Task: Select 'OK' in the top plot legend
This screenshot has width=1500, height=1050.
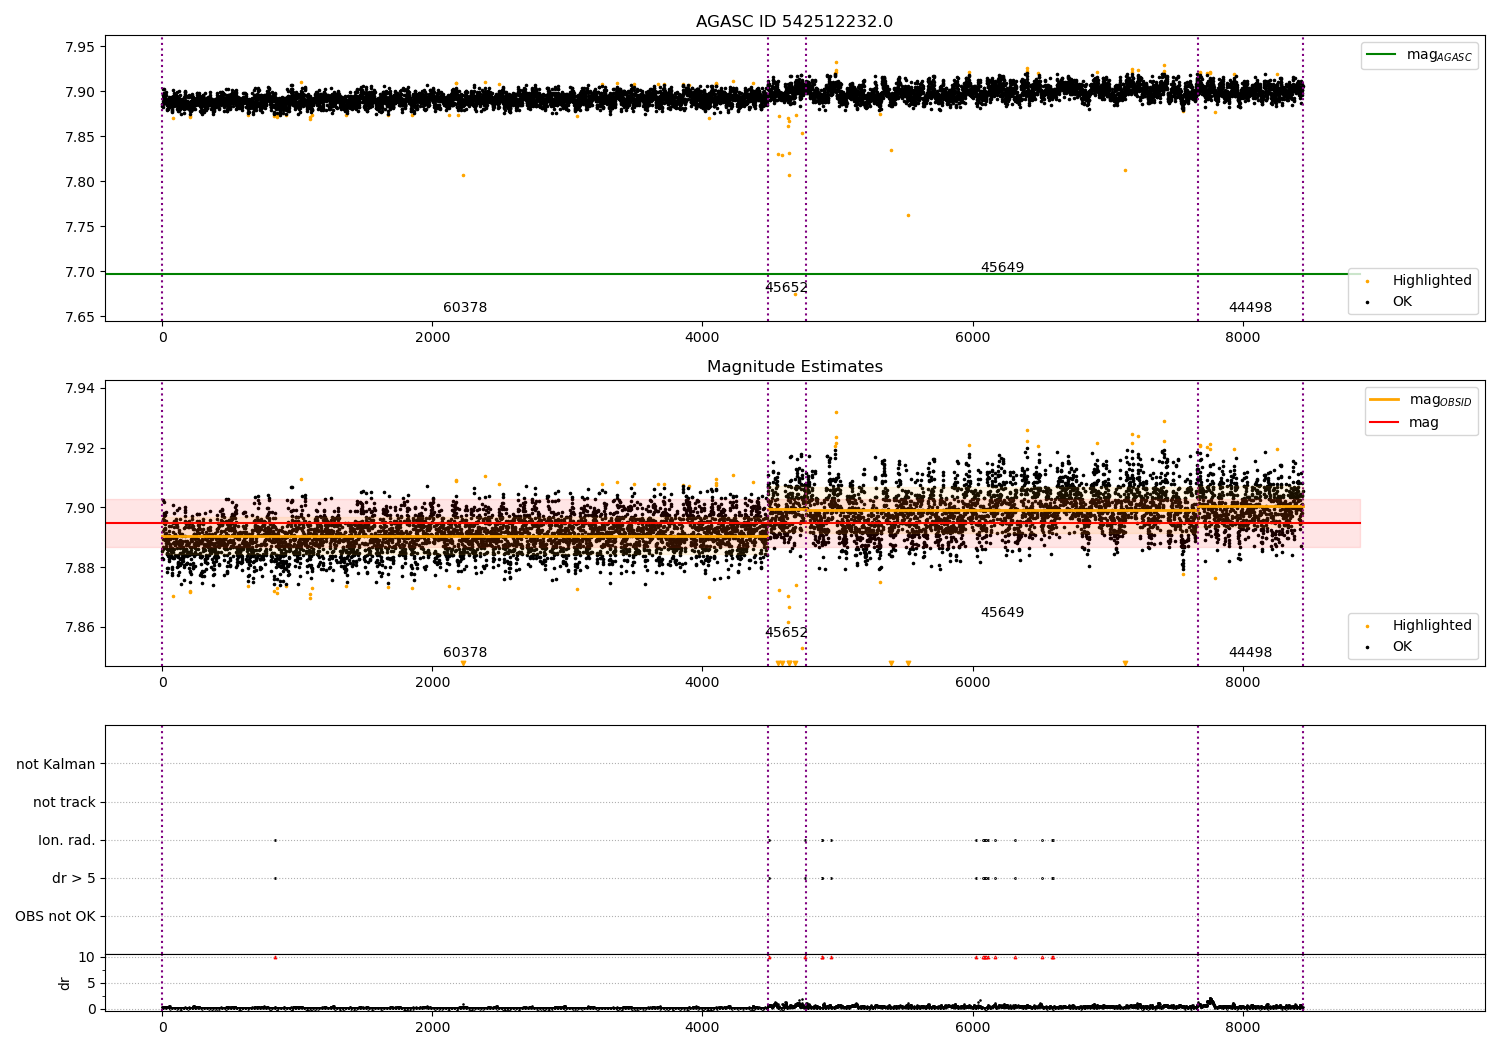Action: click(x=1402, y=301)
